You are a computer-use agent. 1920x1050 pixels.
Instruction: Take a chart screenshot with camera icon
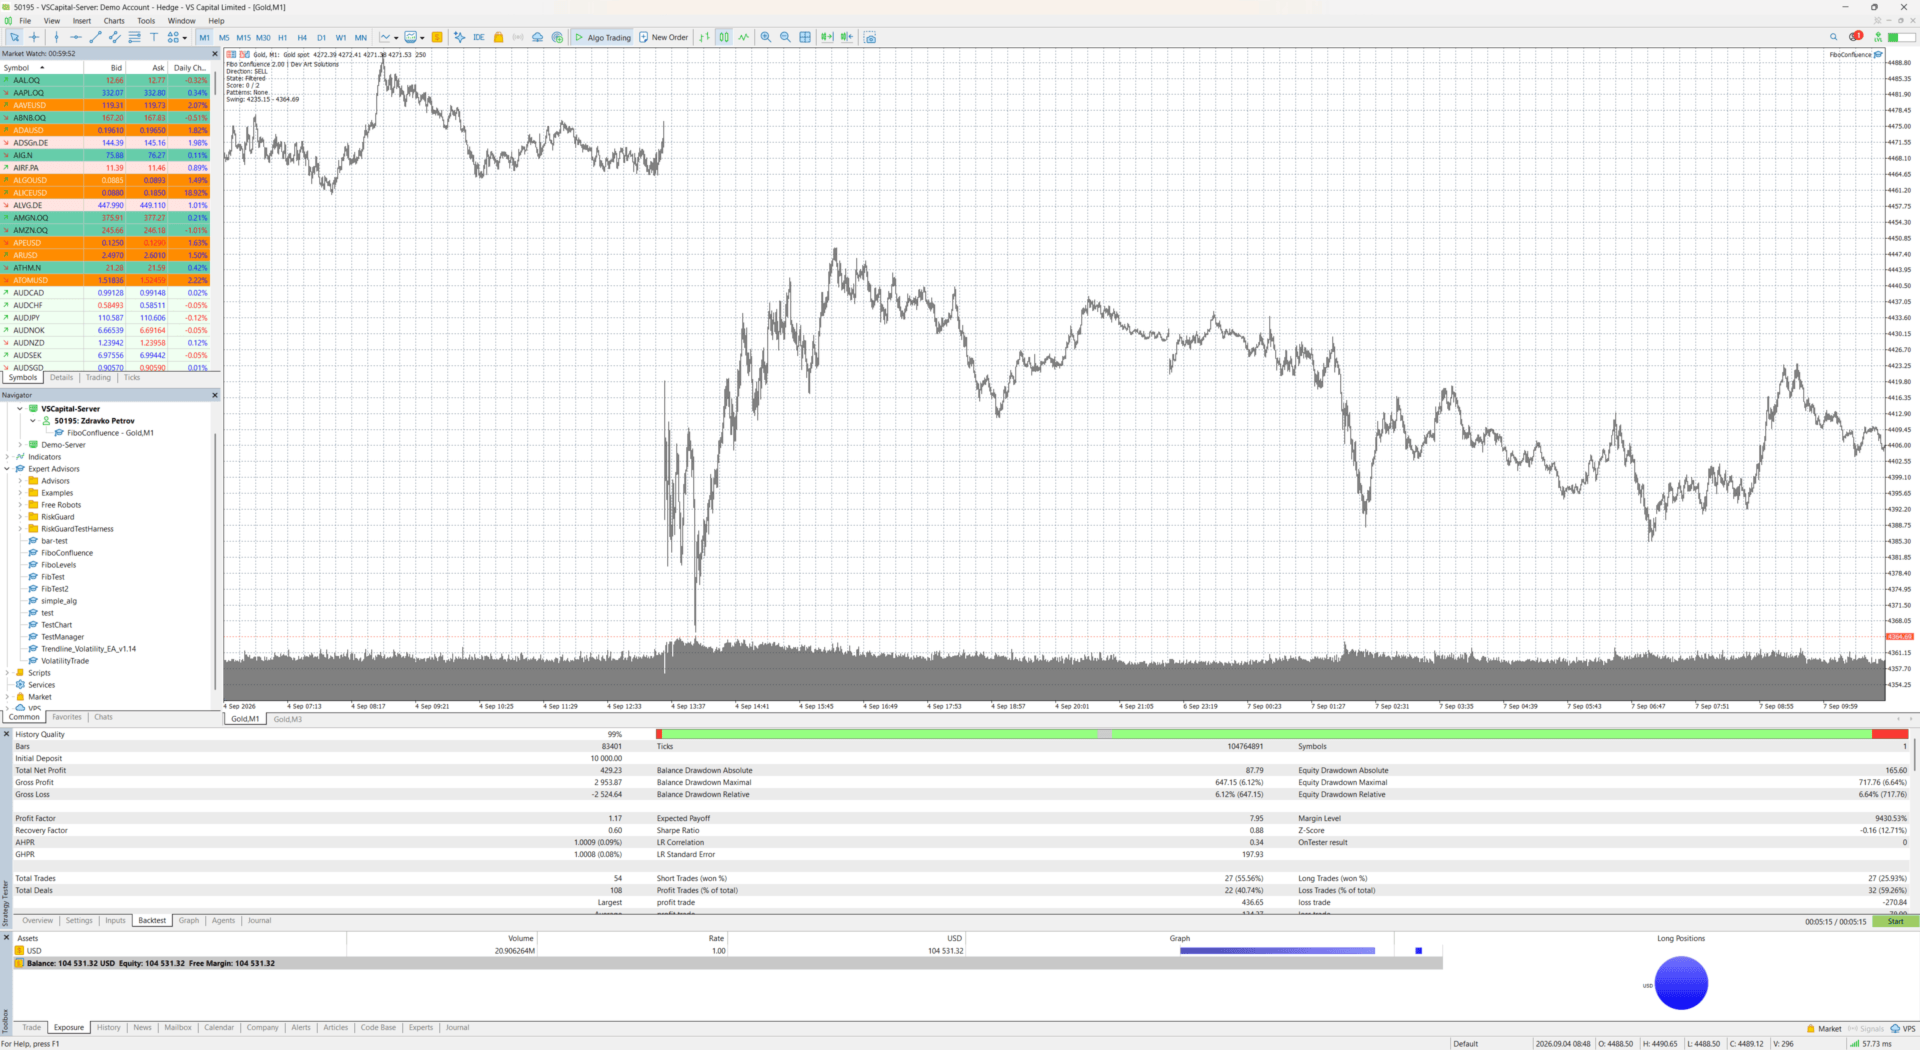[870, 37]
